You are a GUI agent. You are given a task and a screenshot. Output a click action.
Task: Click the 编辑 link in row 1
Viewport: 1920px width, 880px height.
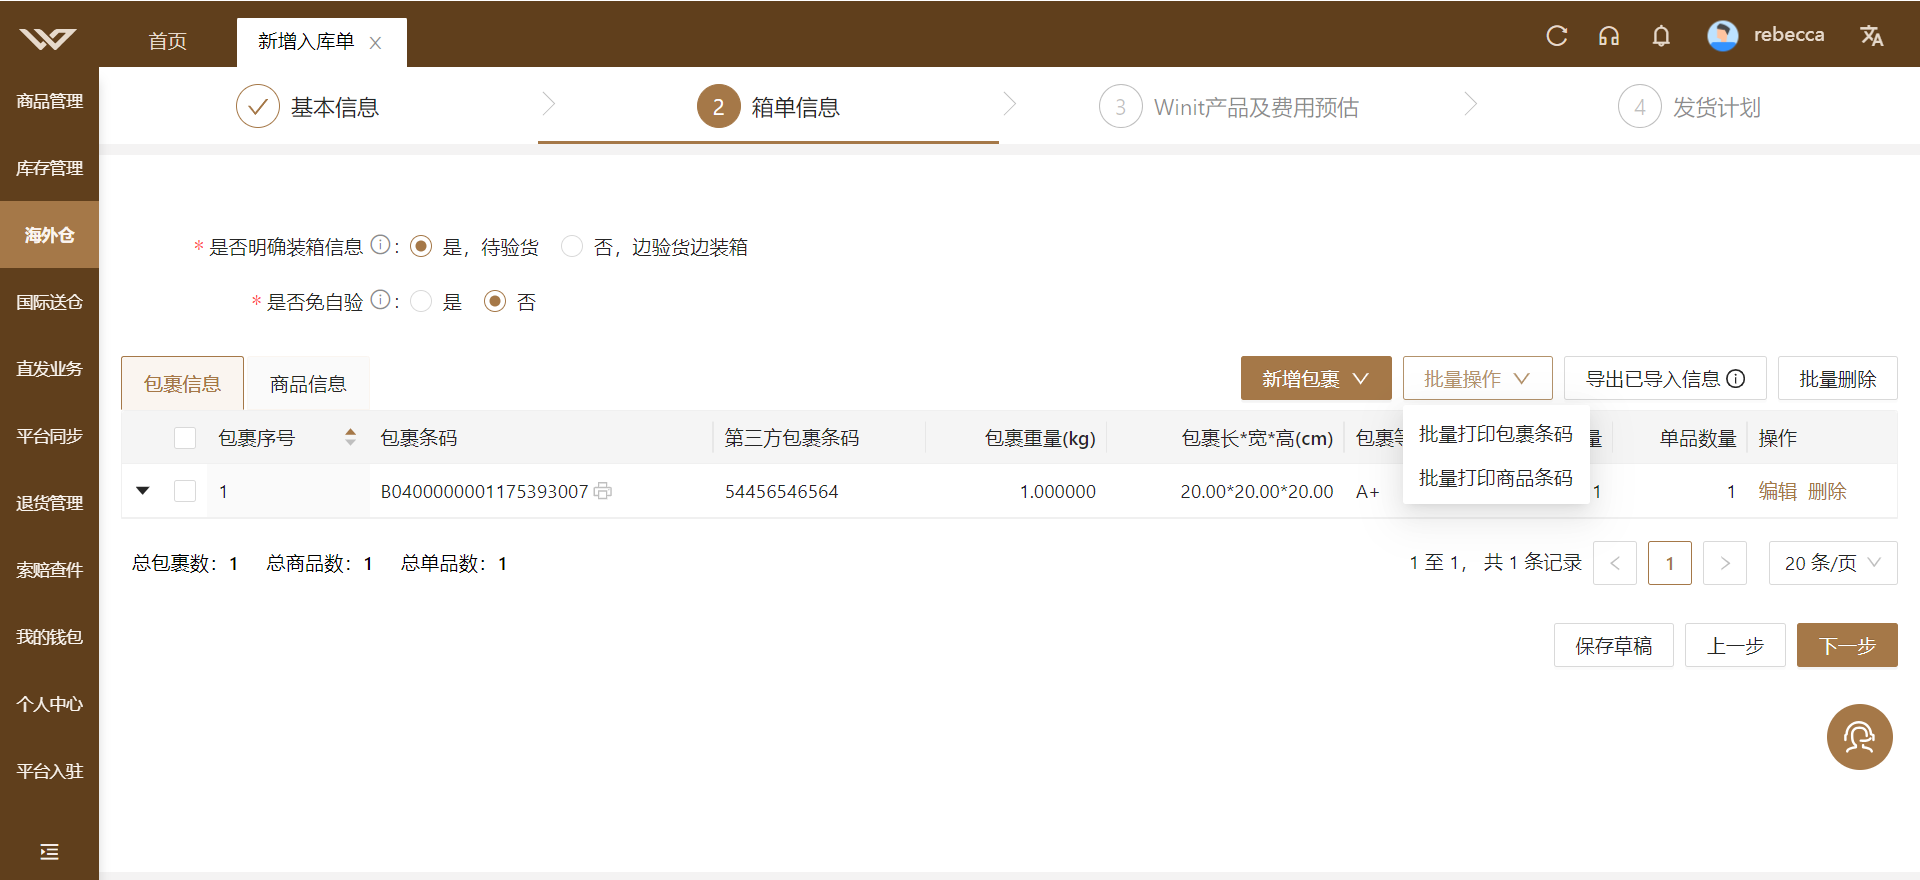point(1778,491)
